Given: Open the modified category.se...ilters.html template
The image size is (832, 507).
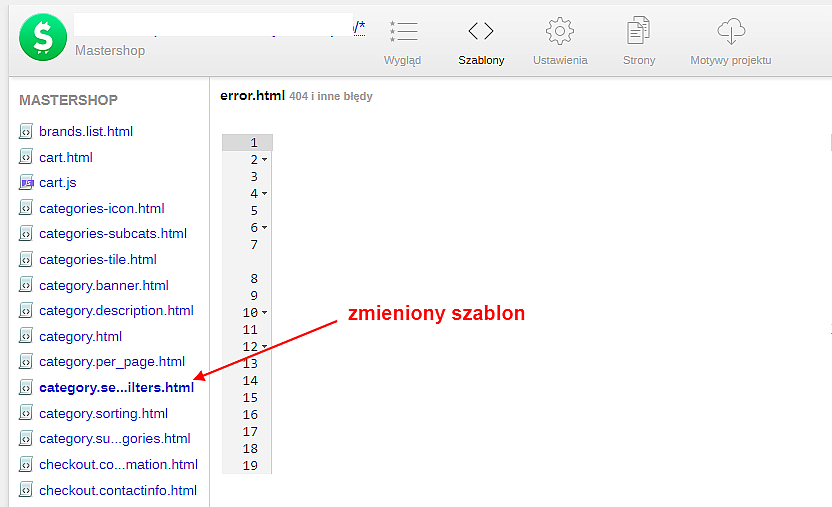Looking at the screenshot, I should [x=117, y=388].
